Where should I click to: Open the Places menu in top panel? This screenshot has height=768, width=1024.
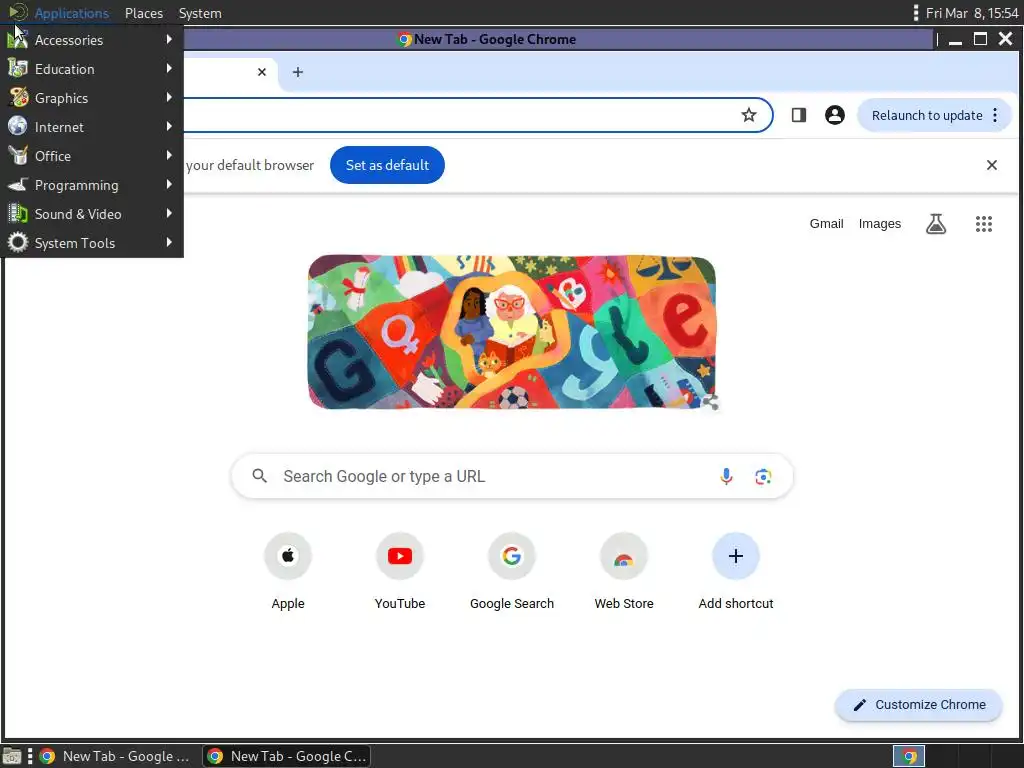click(144, 13)
